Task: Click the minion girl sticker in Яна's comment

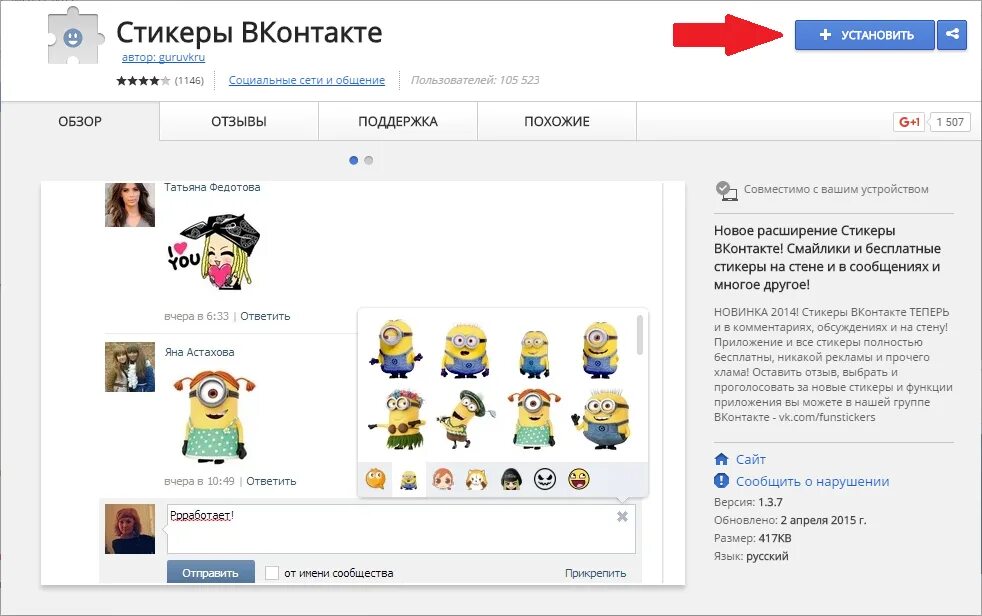Action: [x=214, y=416]
